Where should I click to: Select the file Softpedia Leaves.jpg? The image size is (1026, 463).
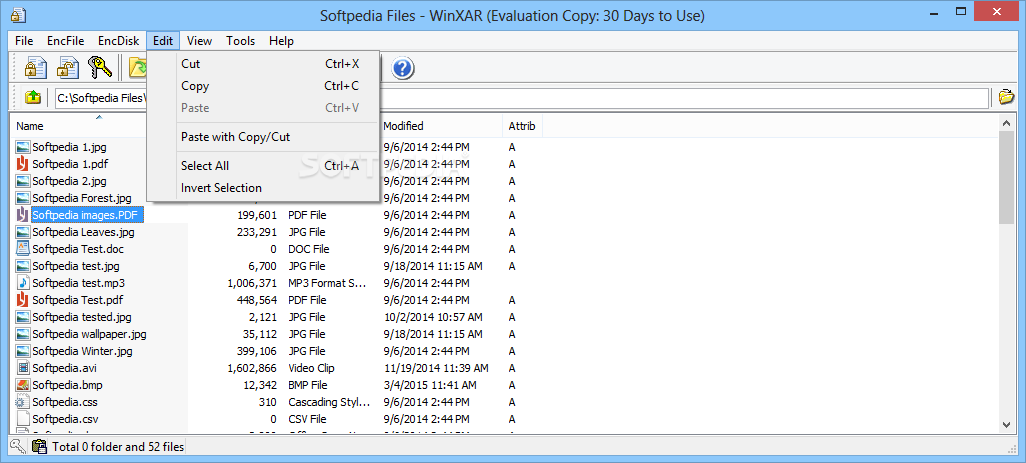click(83, 232)
